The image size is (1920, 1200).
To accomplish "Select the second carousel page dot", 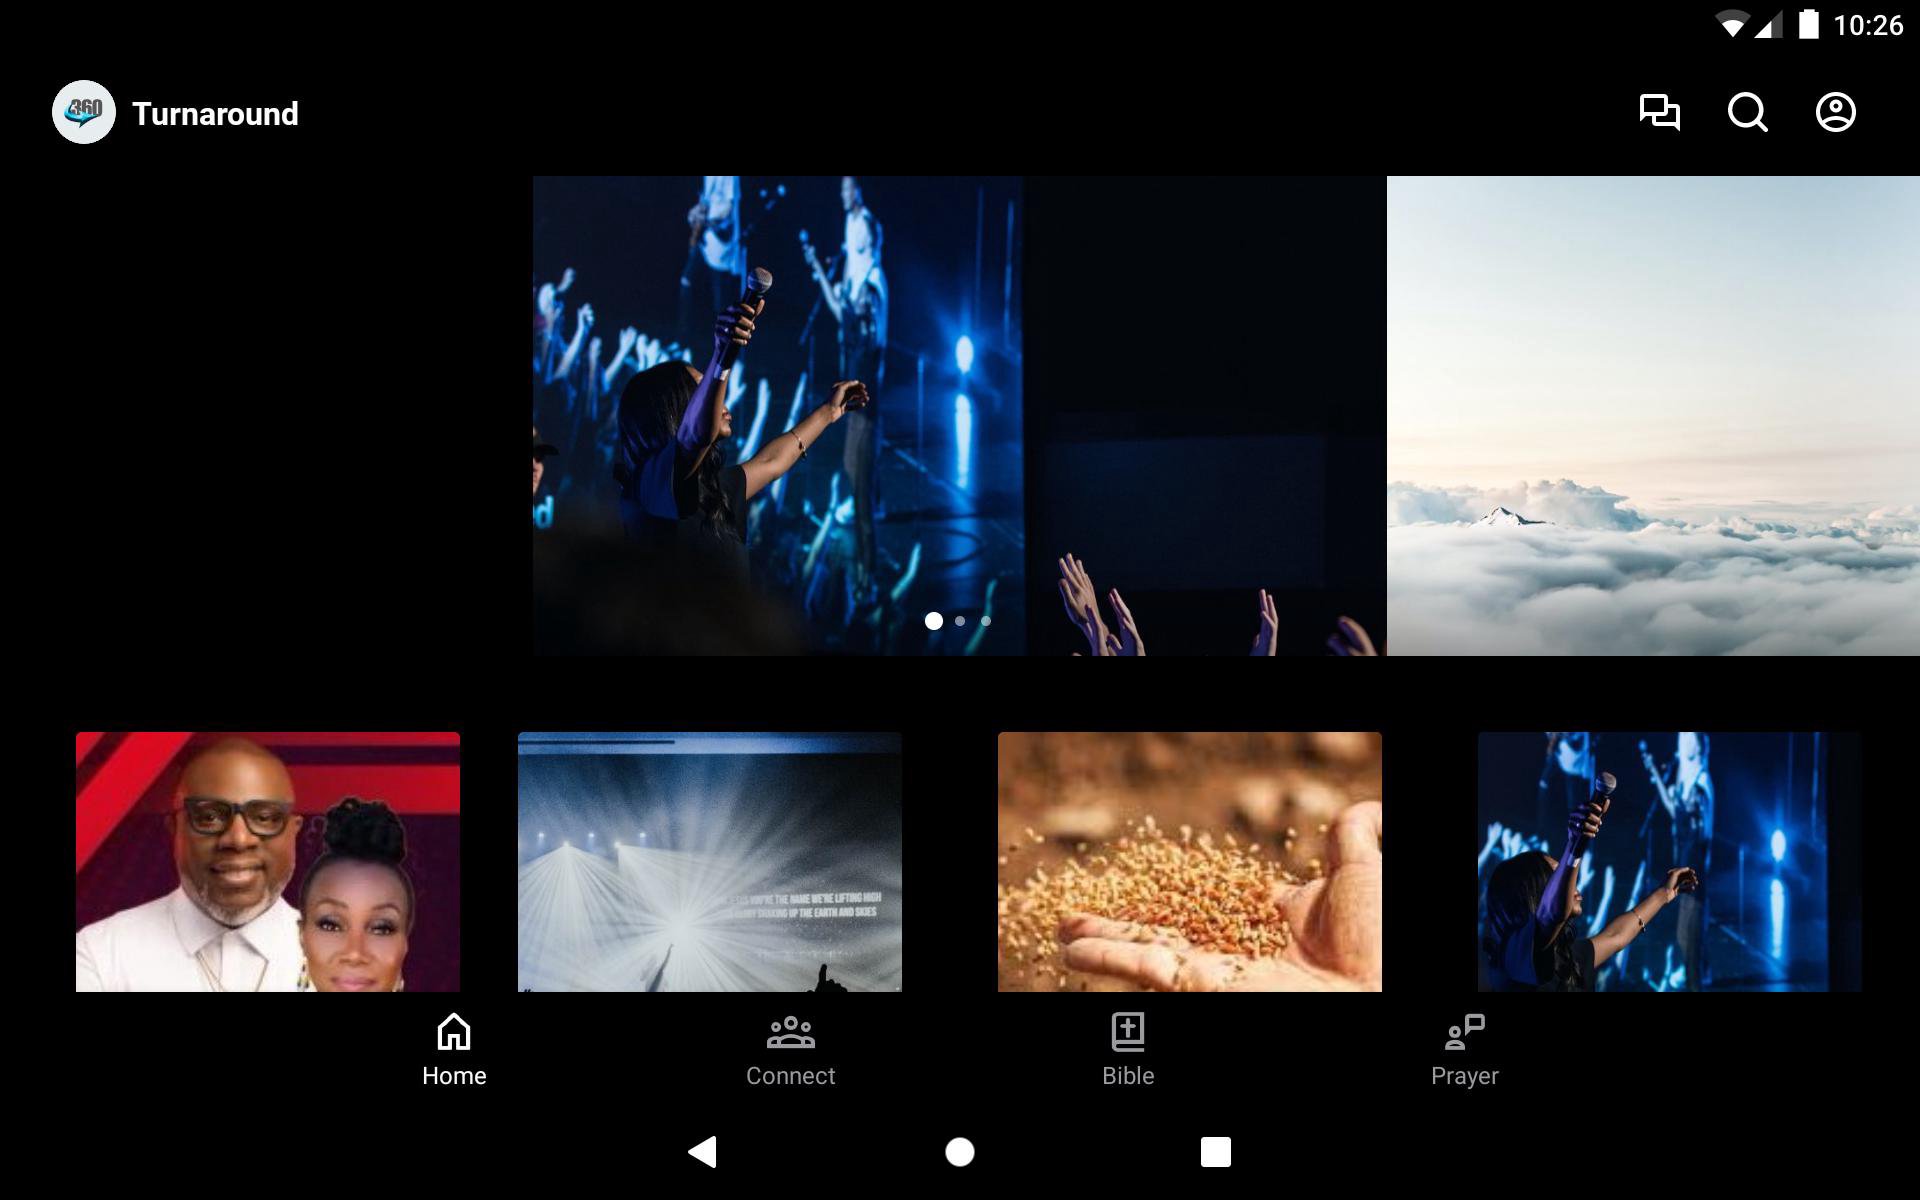I will [960, 621].
